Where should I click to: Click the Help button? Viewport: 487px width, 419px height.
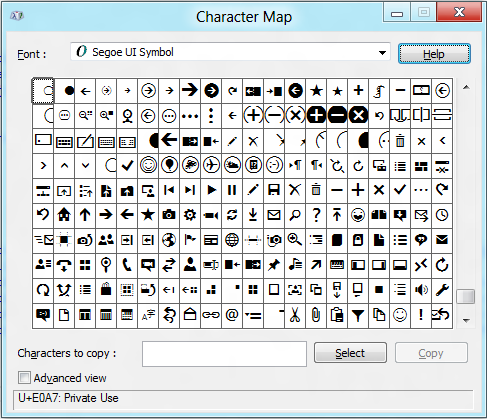point(434,54)
